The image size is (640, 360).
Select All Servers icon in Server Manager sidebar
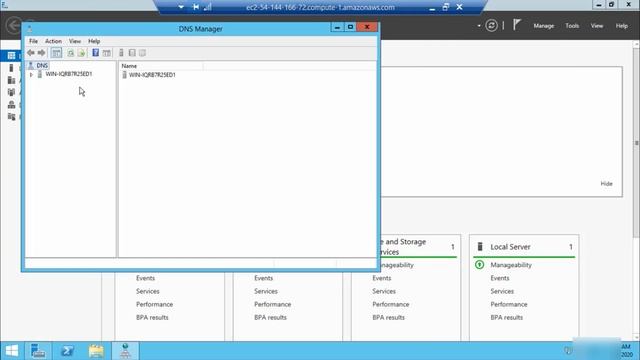11,80
